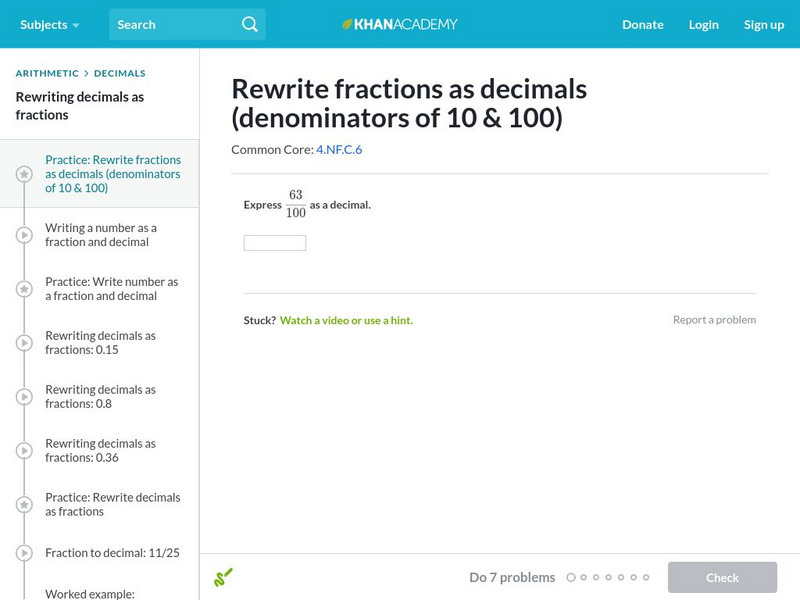The image size is (800, 600).
Task: Open the Login page
Action: pyautogui.click(x=703, y=24)
